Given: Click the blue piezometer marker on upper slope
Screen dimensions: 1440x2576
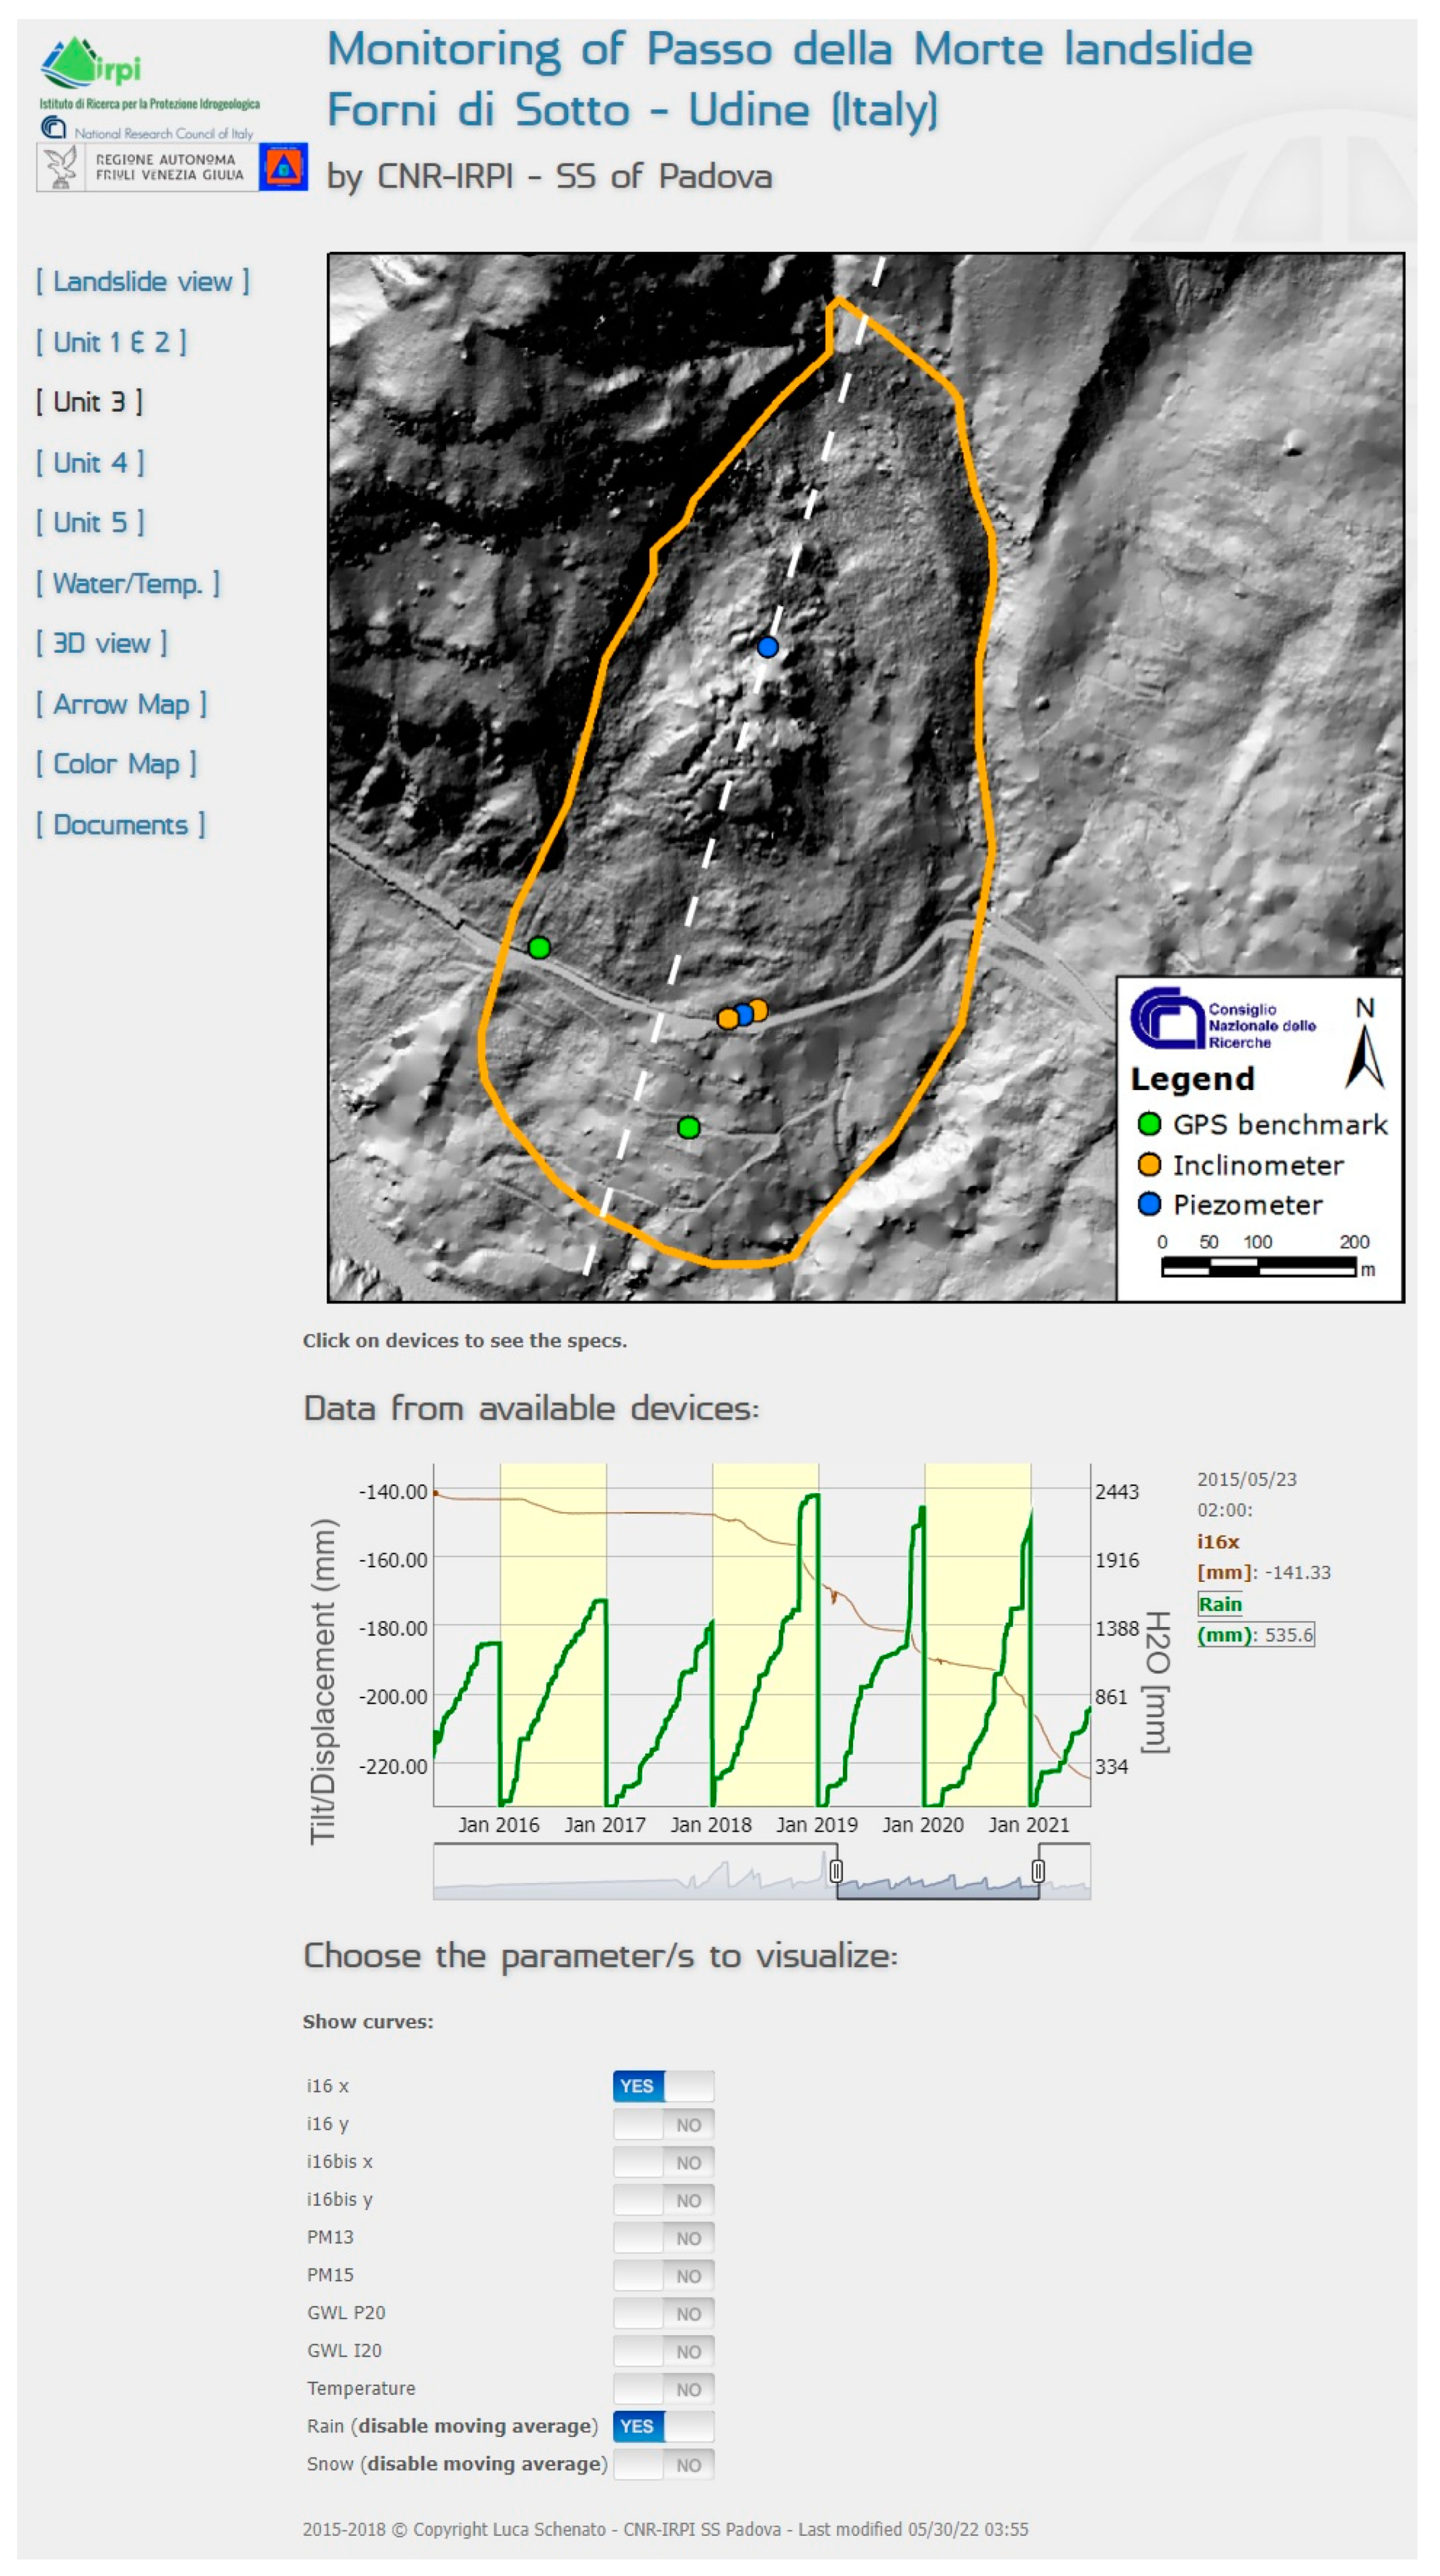Looking at the screenshot, I should pos(767,647).
